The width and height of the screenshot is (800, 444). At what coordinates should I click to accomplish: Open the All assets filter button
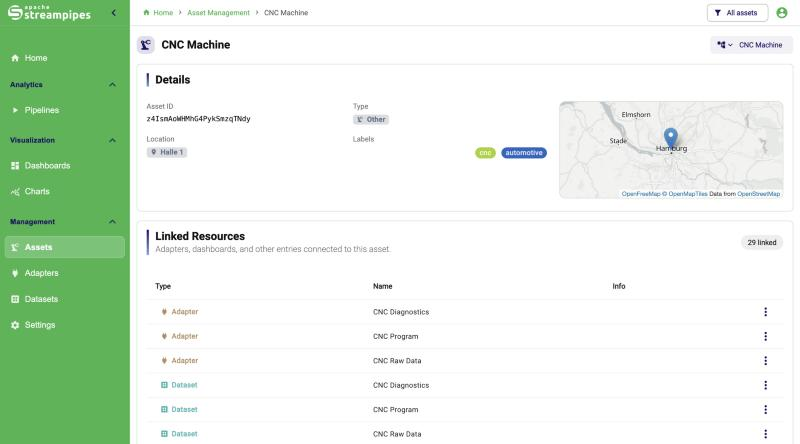pos(737,13)
